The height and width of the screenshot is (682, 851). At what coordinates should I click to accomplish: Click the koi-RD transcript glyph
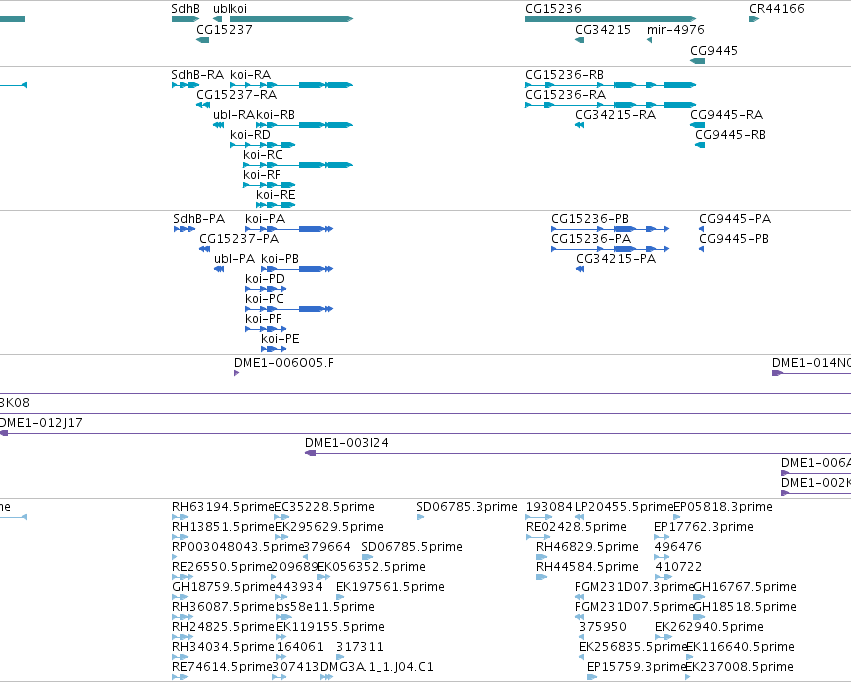point(263,145)
